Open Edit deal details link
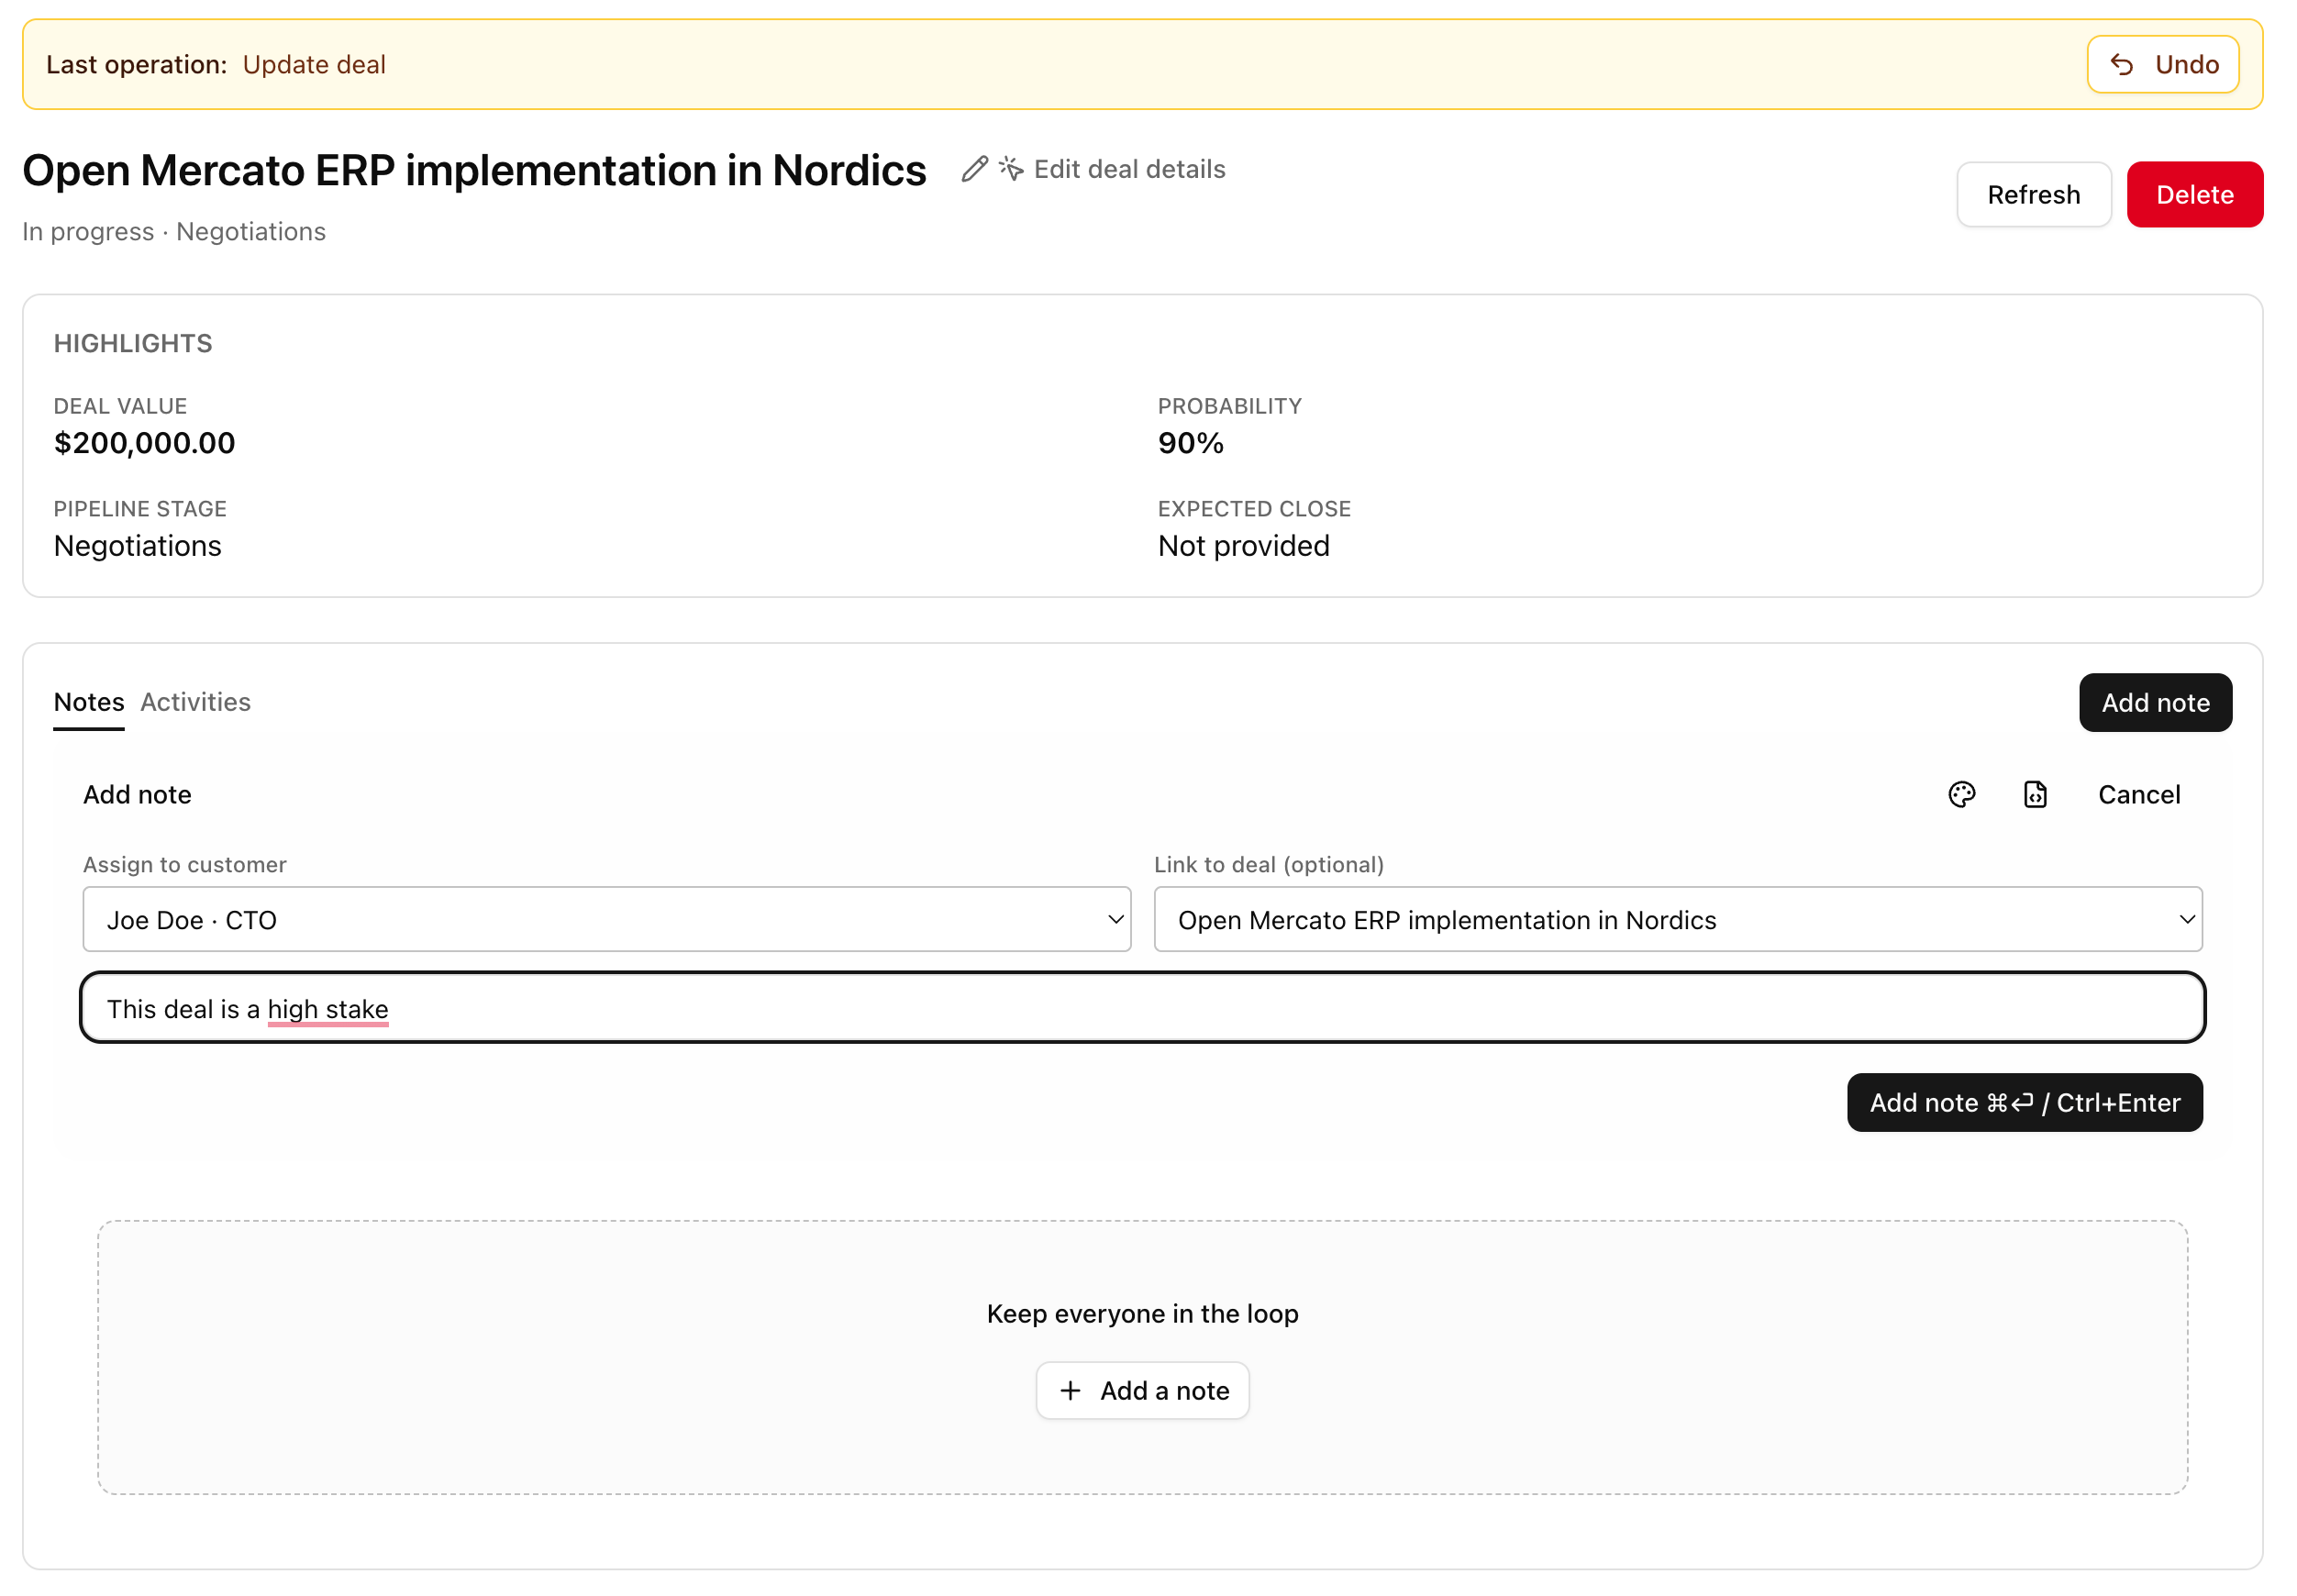 tap(1129, 169)
